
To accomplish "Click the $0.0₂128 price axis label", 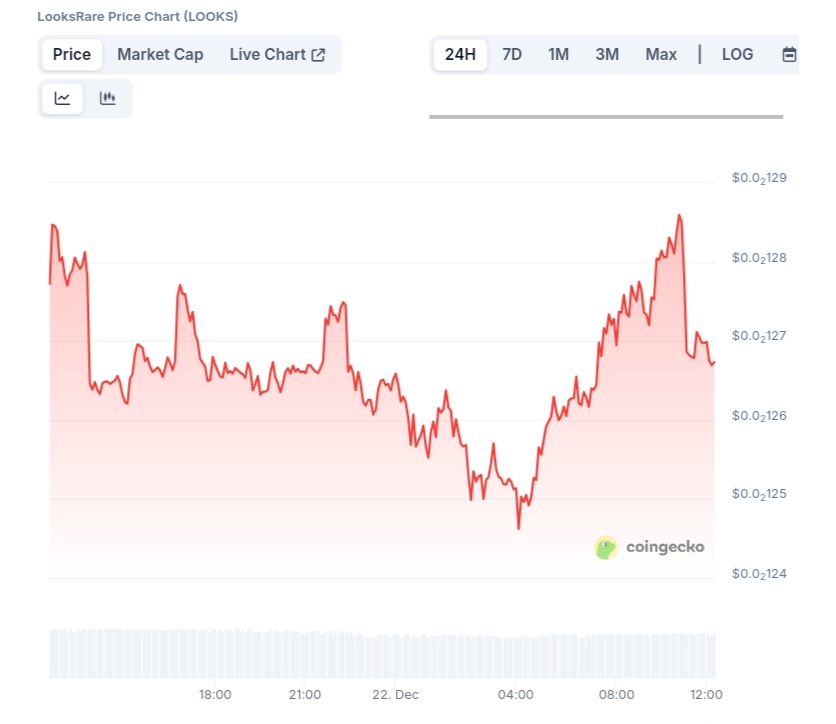I will [759, 258].
